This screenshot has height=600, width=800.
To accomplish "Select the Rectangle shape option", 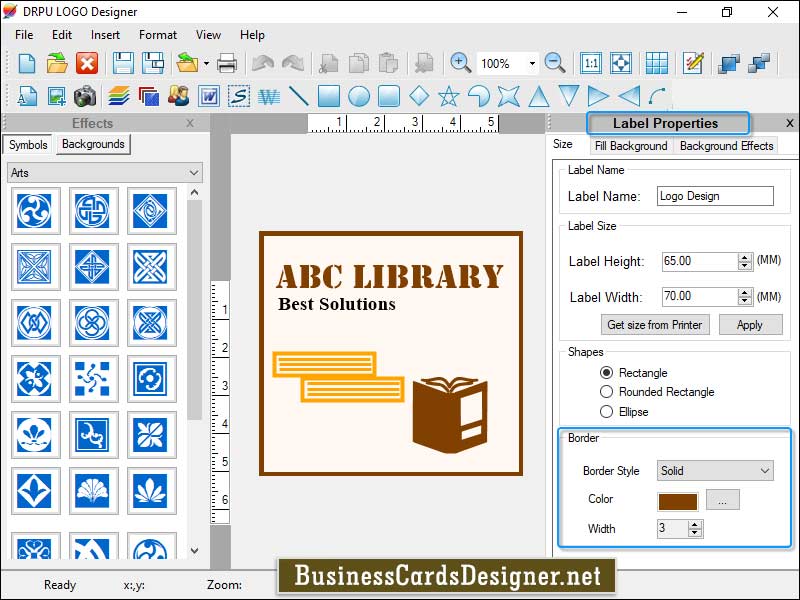I will click(x=607, y=373).
